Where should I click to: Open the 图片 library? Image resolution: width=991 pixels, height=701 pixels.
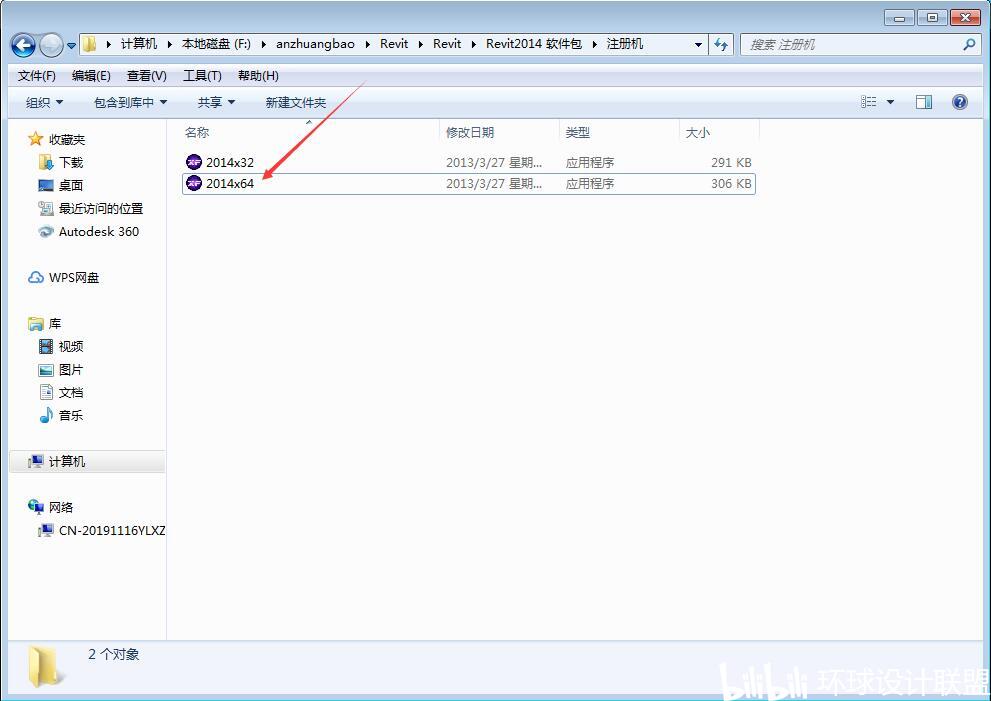[71, 370]
